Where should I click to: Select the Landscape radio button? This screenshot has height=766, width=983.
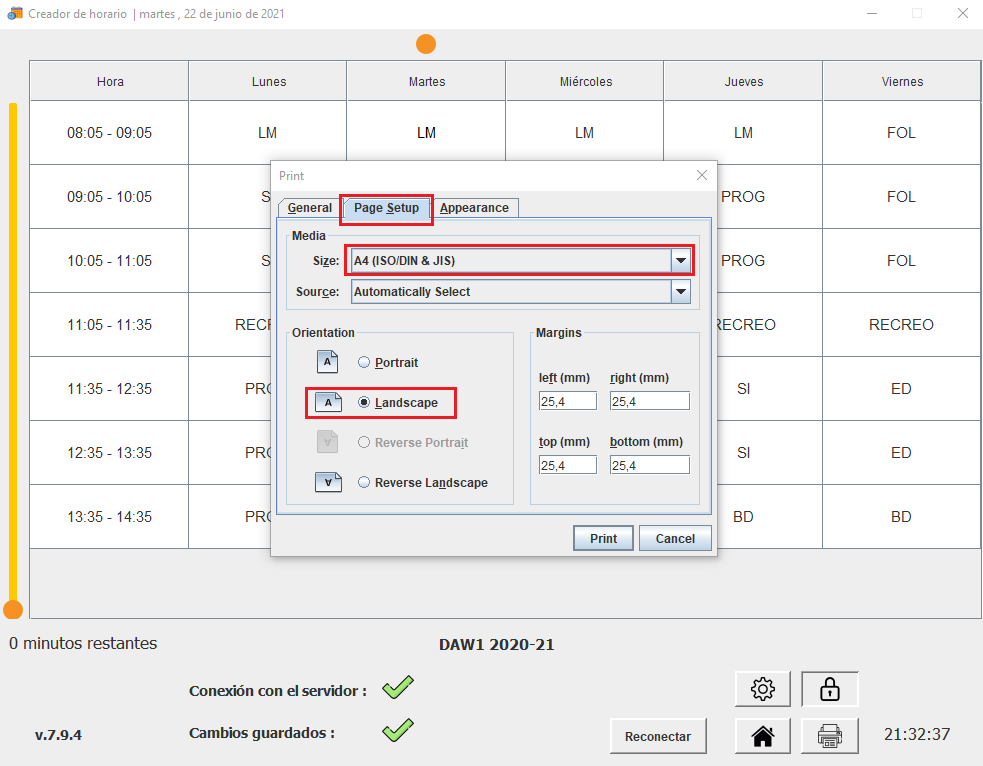pos(364,402)
